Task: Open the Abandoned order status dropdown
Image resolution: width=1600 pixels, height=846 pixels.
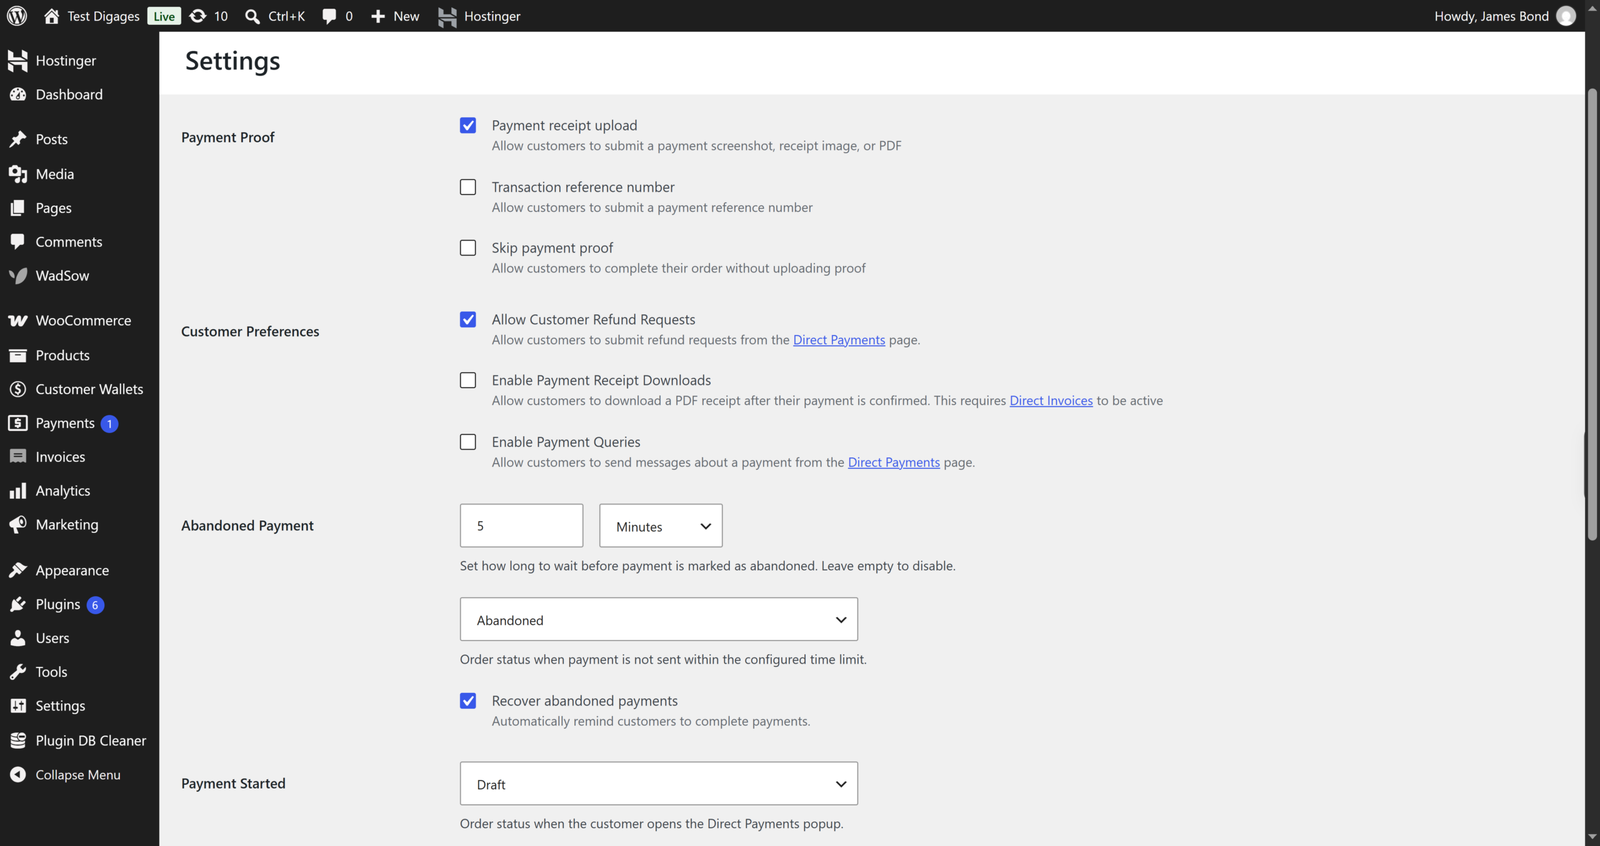Action: coord(659,620)
